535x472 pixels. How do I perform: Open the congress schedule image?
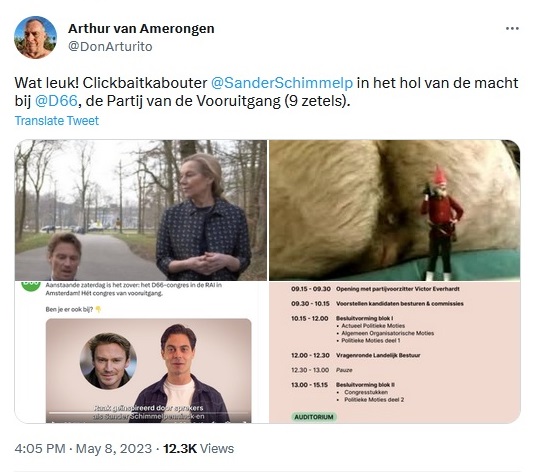pyautogui.click(x=395, y=352)
